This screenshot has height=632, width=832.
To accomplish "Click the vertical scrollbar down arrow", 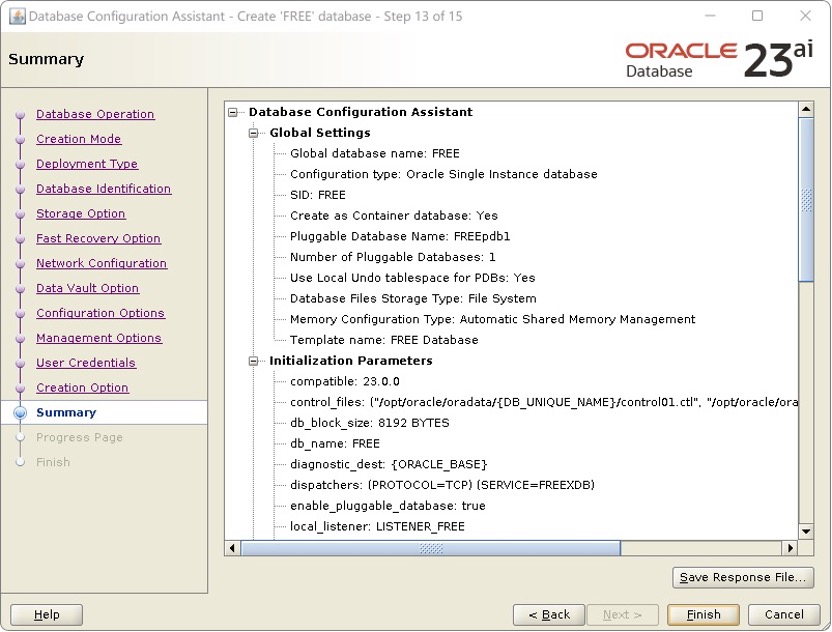I will 806,531.
